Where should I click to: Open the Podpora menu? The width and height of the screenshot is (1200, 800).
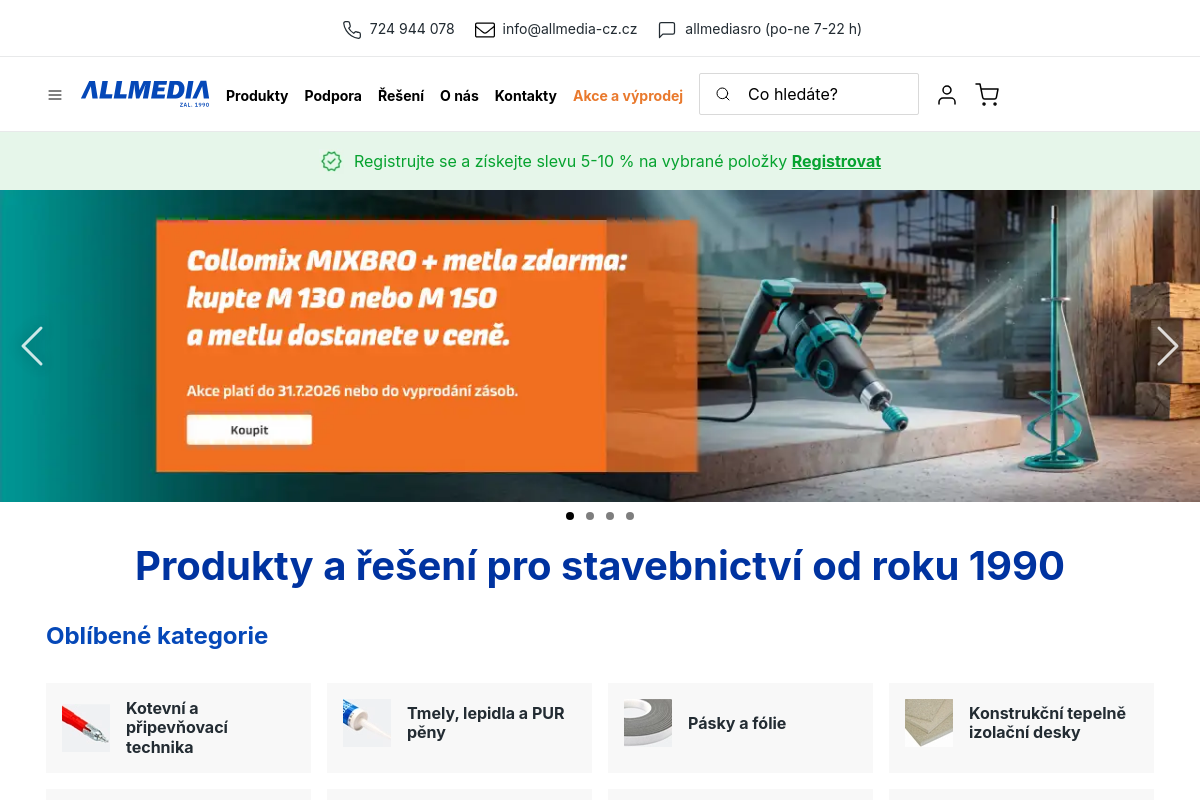pos(333,96)
